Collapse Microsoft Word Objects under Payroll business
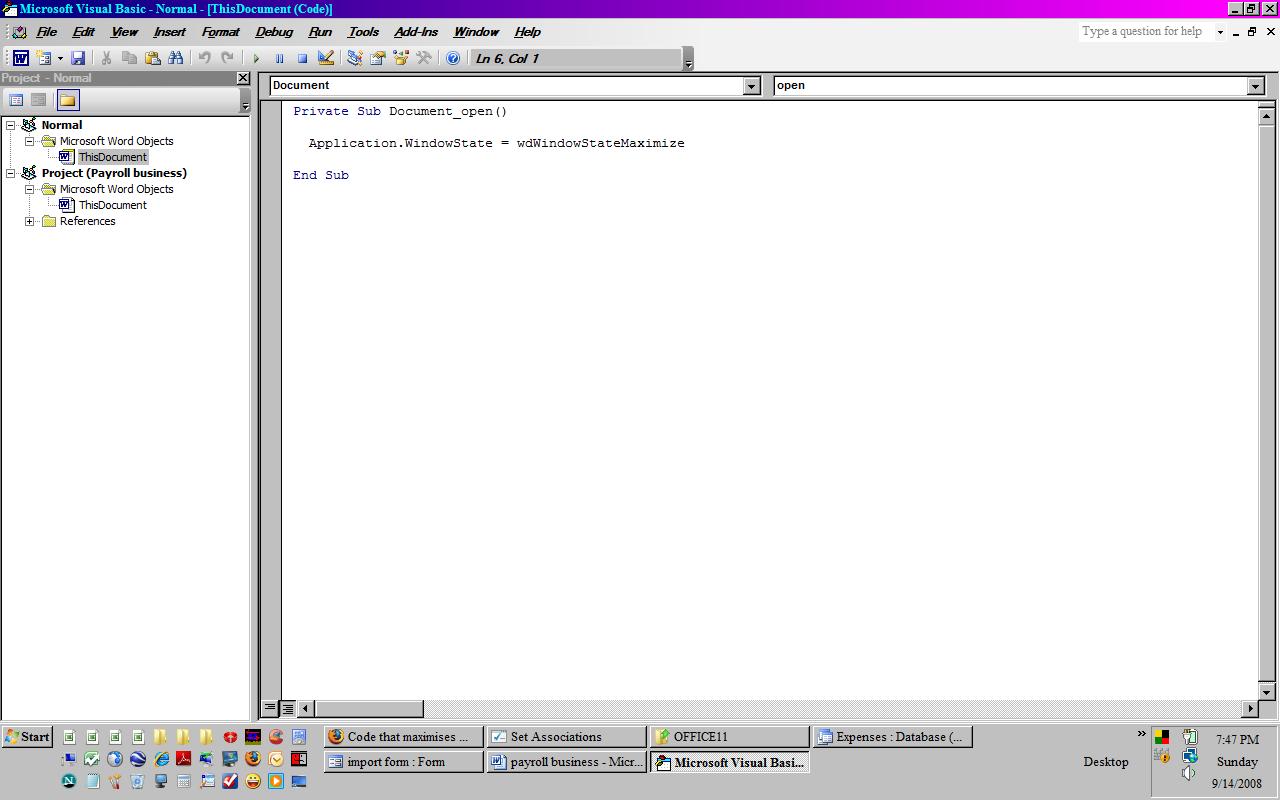Viewport: 1280px width, 800px height. 30,189
